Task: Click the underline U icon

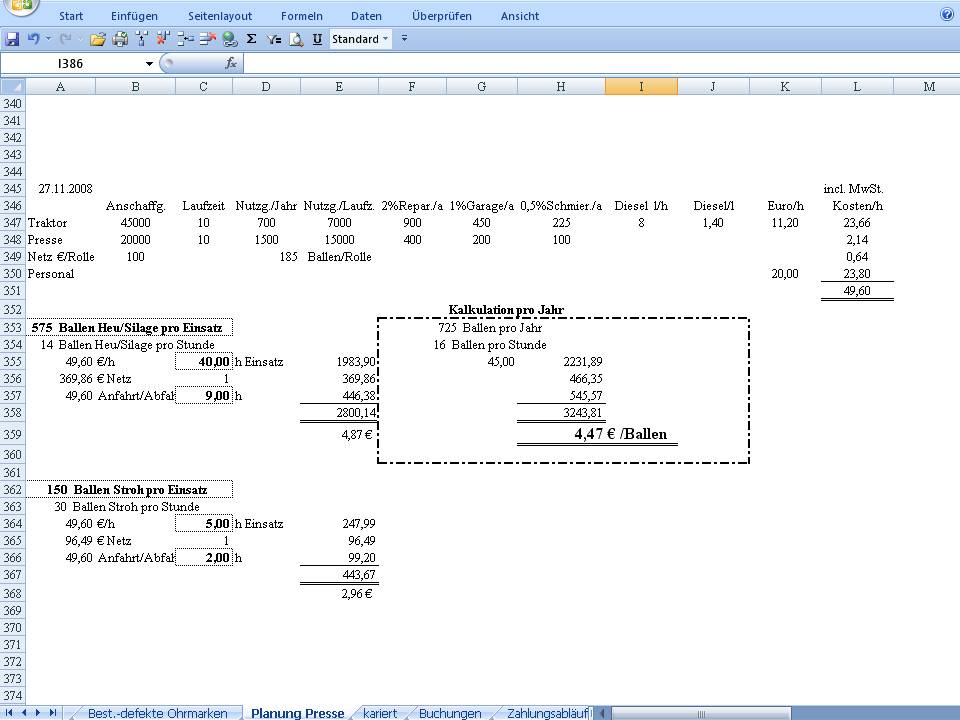Action: [317, 39]
